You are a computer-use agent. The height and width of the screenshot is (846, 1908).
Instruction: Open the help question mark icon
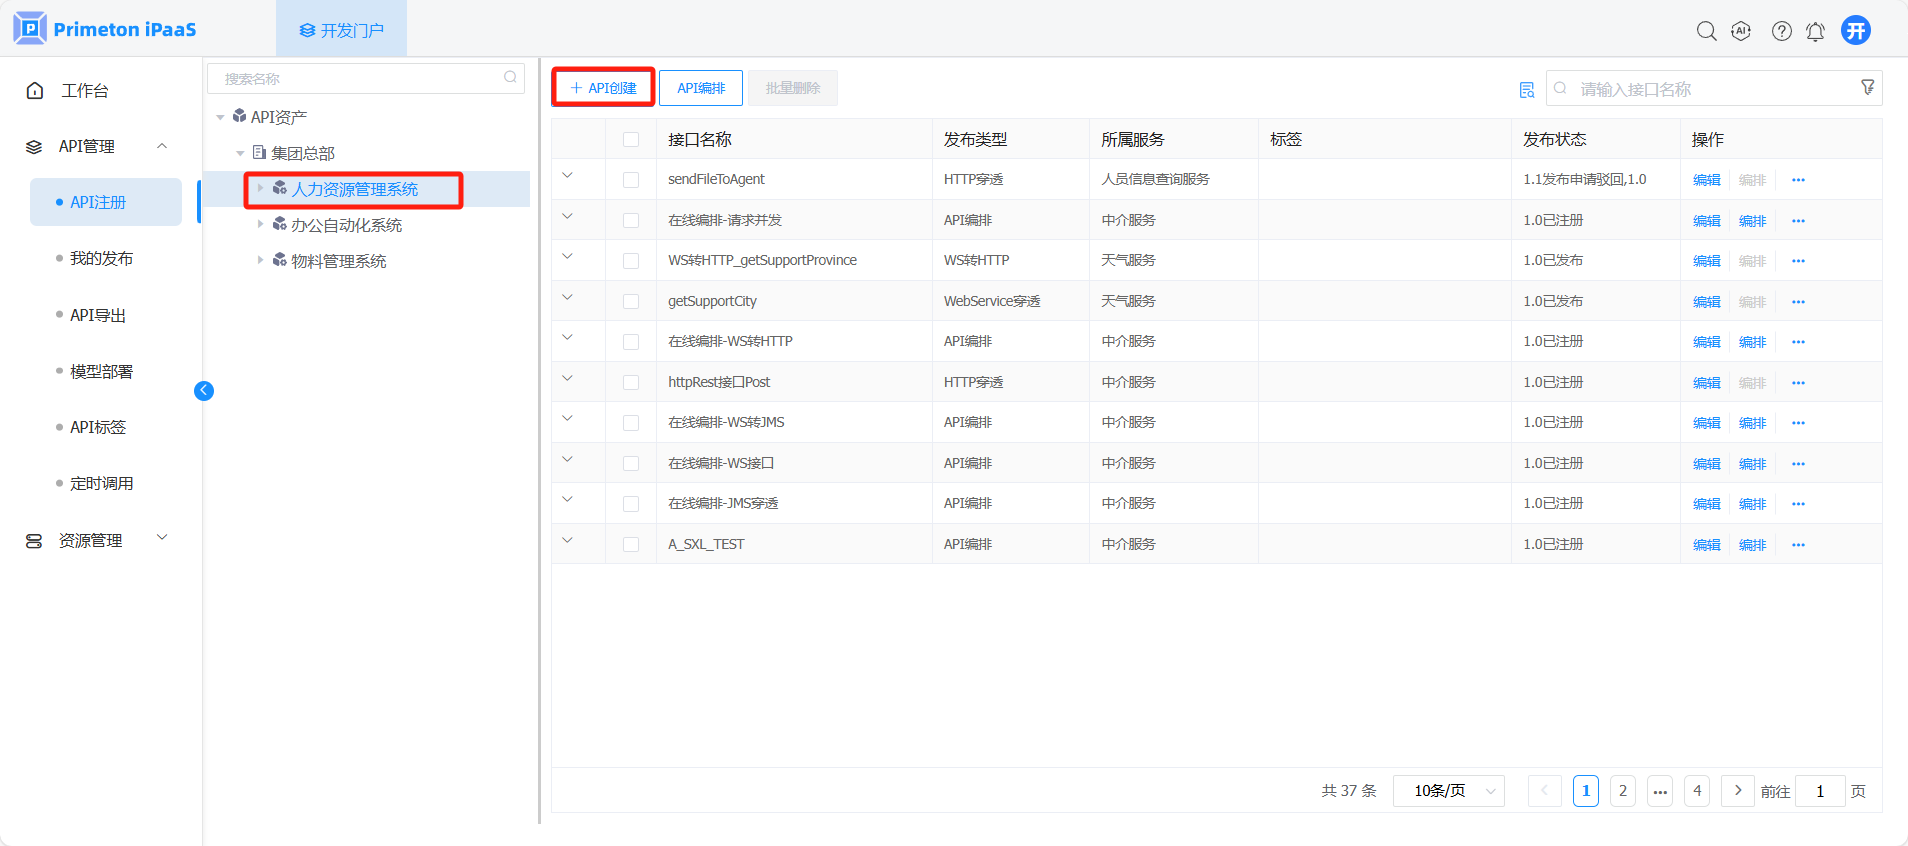pyautogui.click(x=1781, y=31)
